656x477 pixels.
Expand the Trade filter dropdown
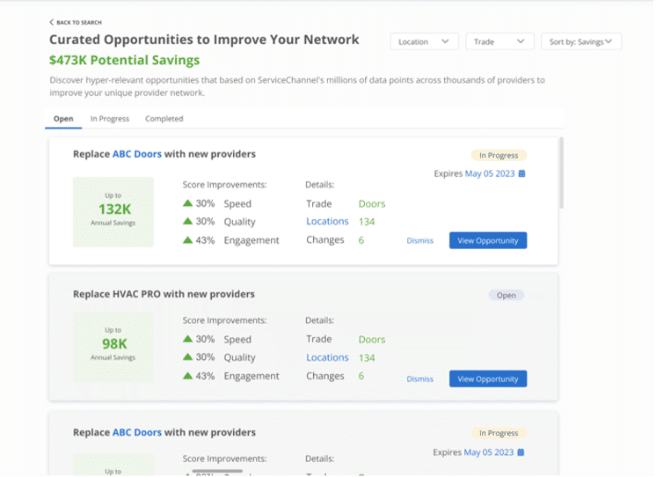[499, 42]
